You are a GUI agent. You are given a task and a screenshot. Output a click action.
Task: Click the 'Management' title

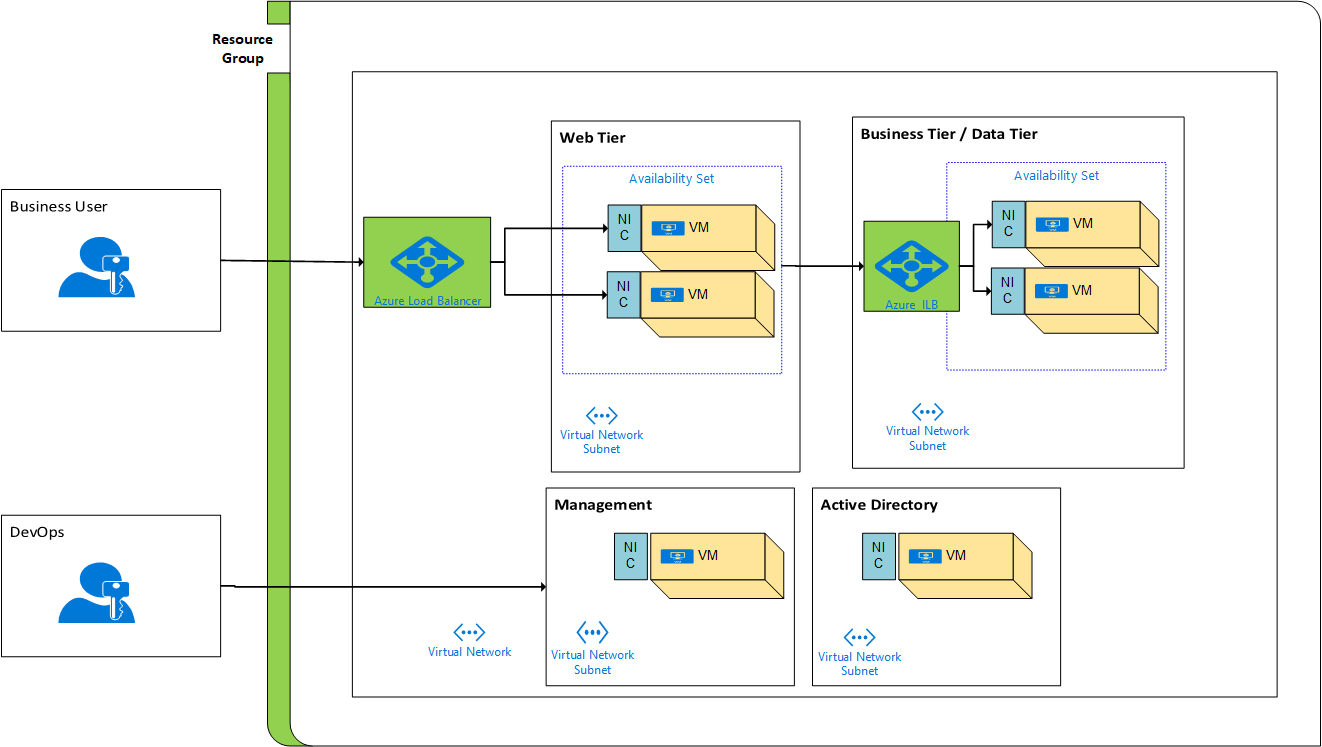(603, 504)
